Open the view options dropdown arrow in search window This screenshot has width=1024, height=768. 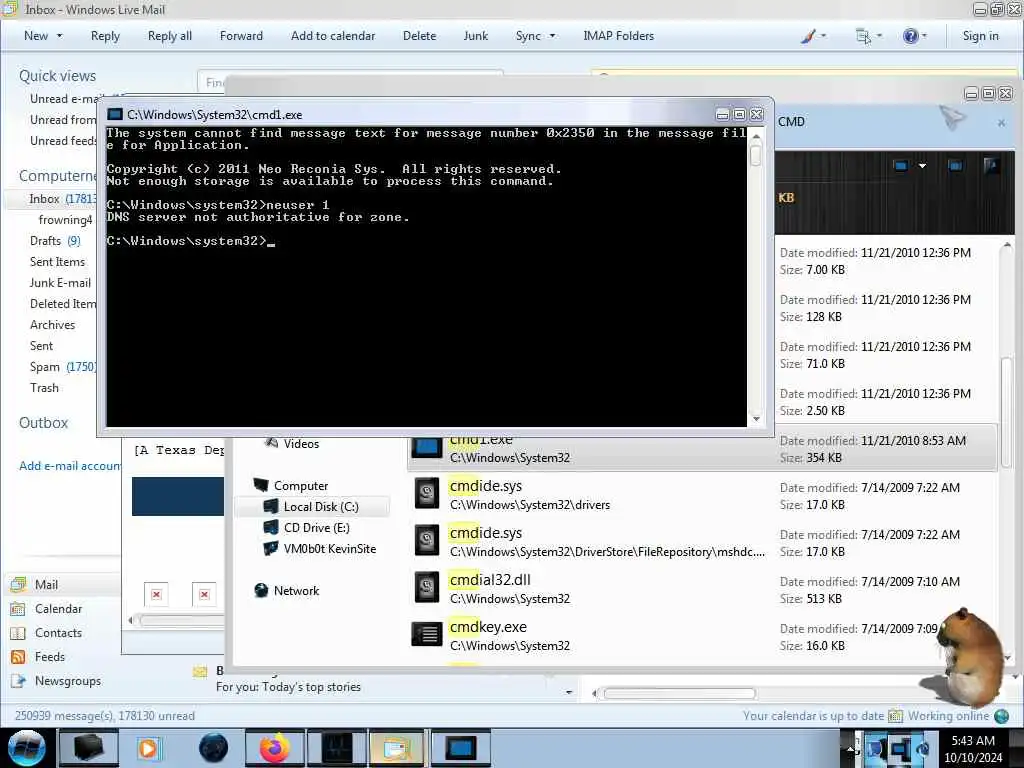pos(922,166)
